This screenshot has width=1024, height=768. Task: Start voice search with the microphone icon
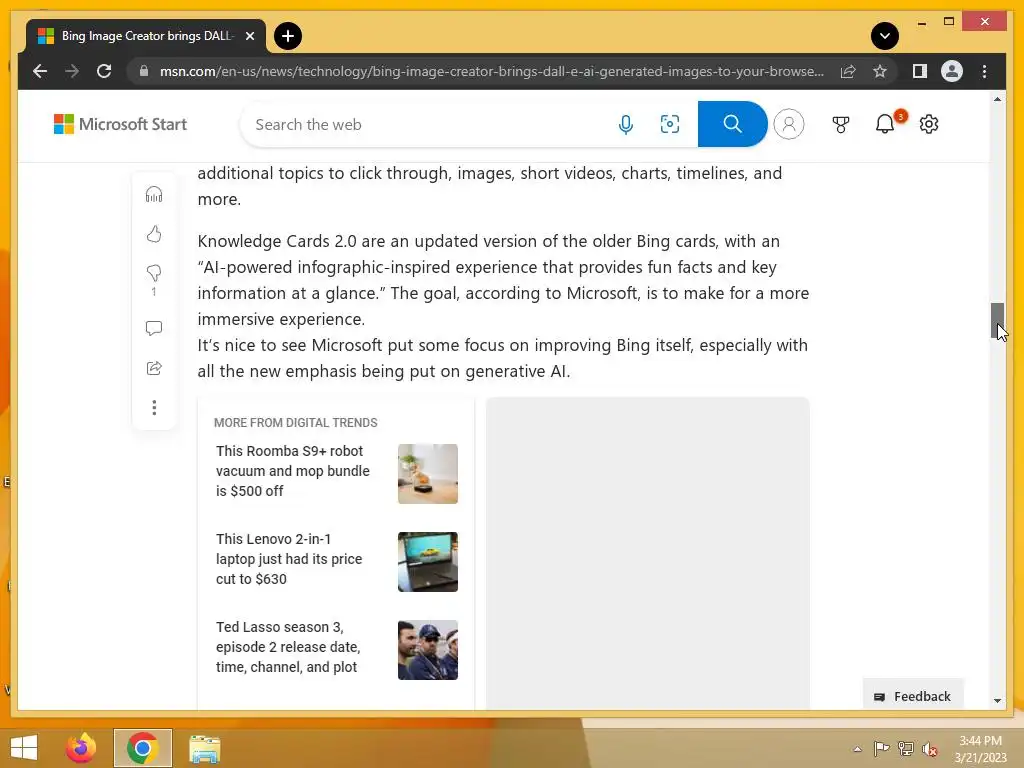click(626, 124)
